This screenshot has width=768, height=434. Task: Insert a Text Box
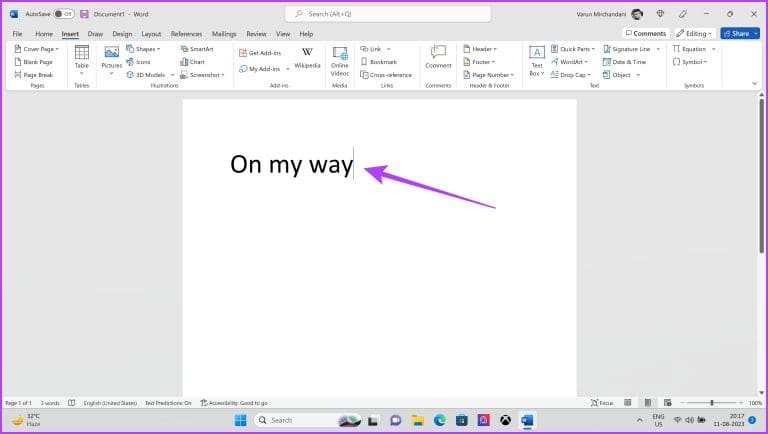(x=536, y=60)
